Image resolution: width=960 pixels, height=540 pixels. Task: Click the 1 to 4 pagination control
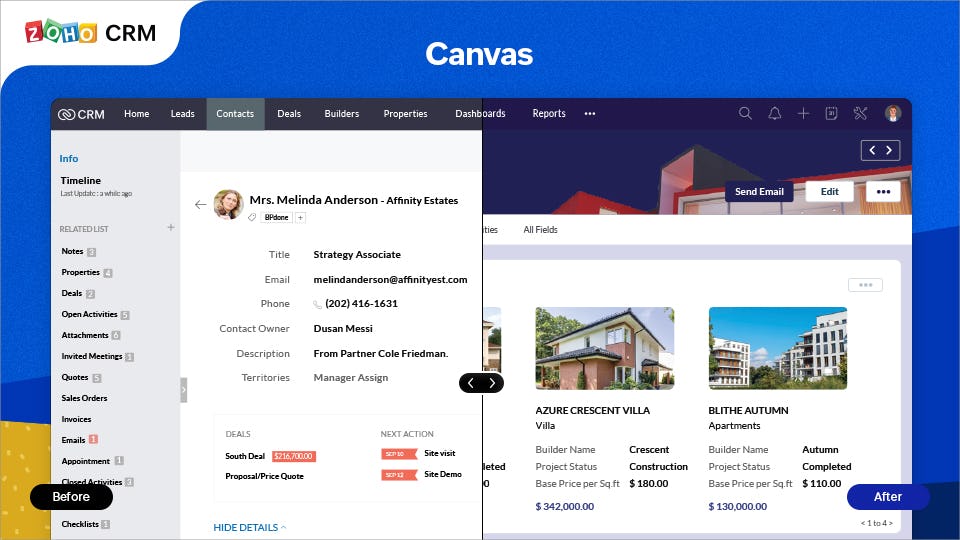877,523
